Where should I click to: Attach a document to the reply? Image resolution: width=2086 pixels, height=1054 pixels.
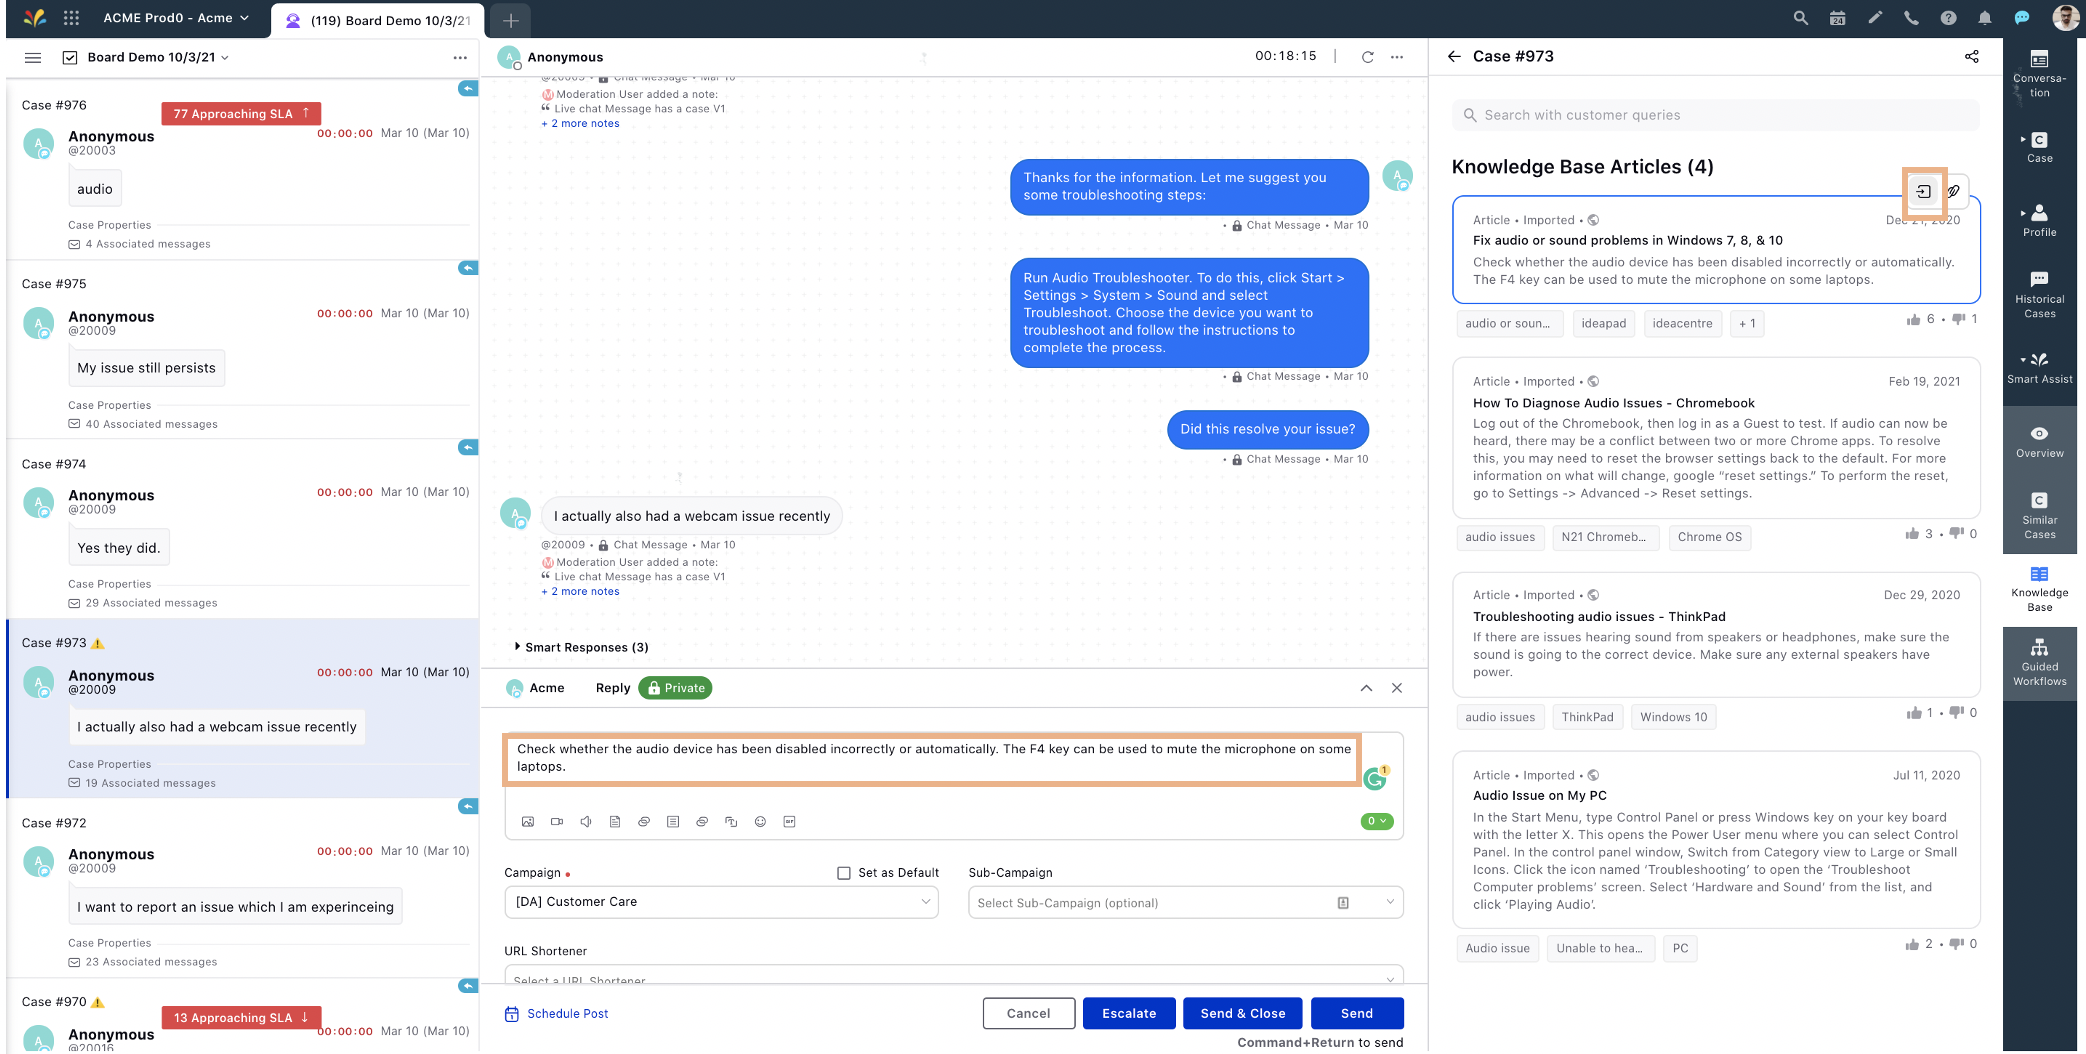point(615,822)
